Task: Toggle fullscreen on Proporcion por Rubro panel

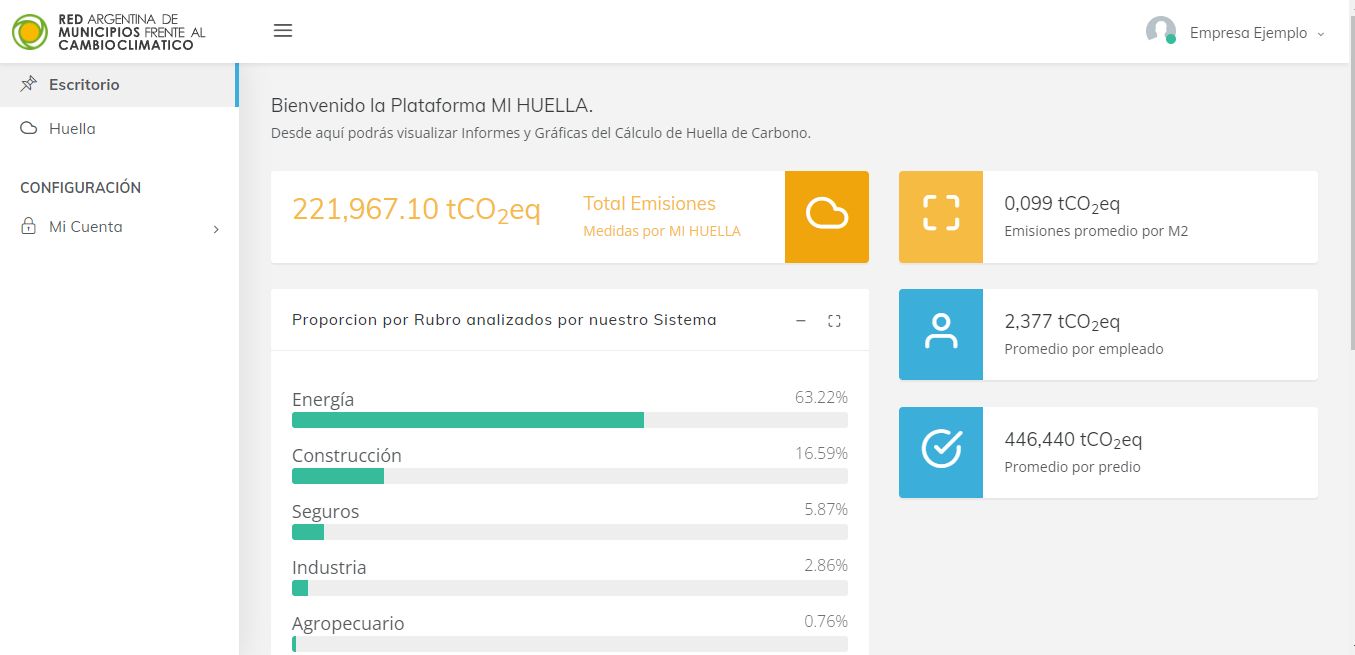Action: coord(834,321)
